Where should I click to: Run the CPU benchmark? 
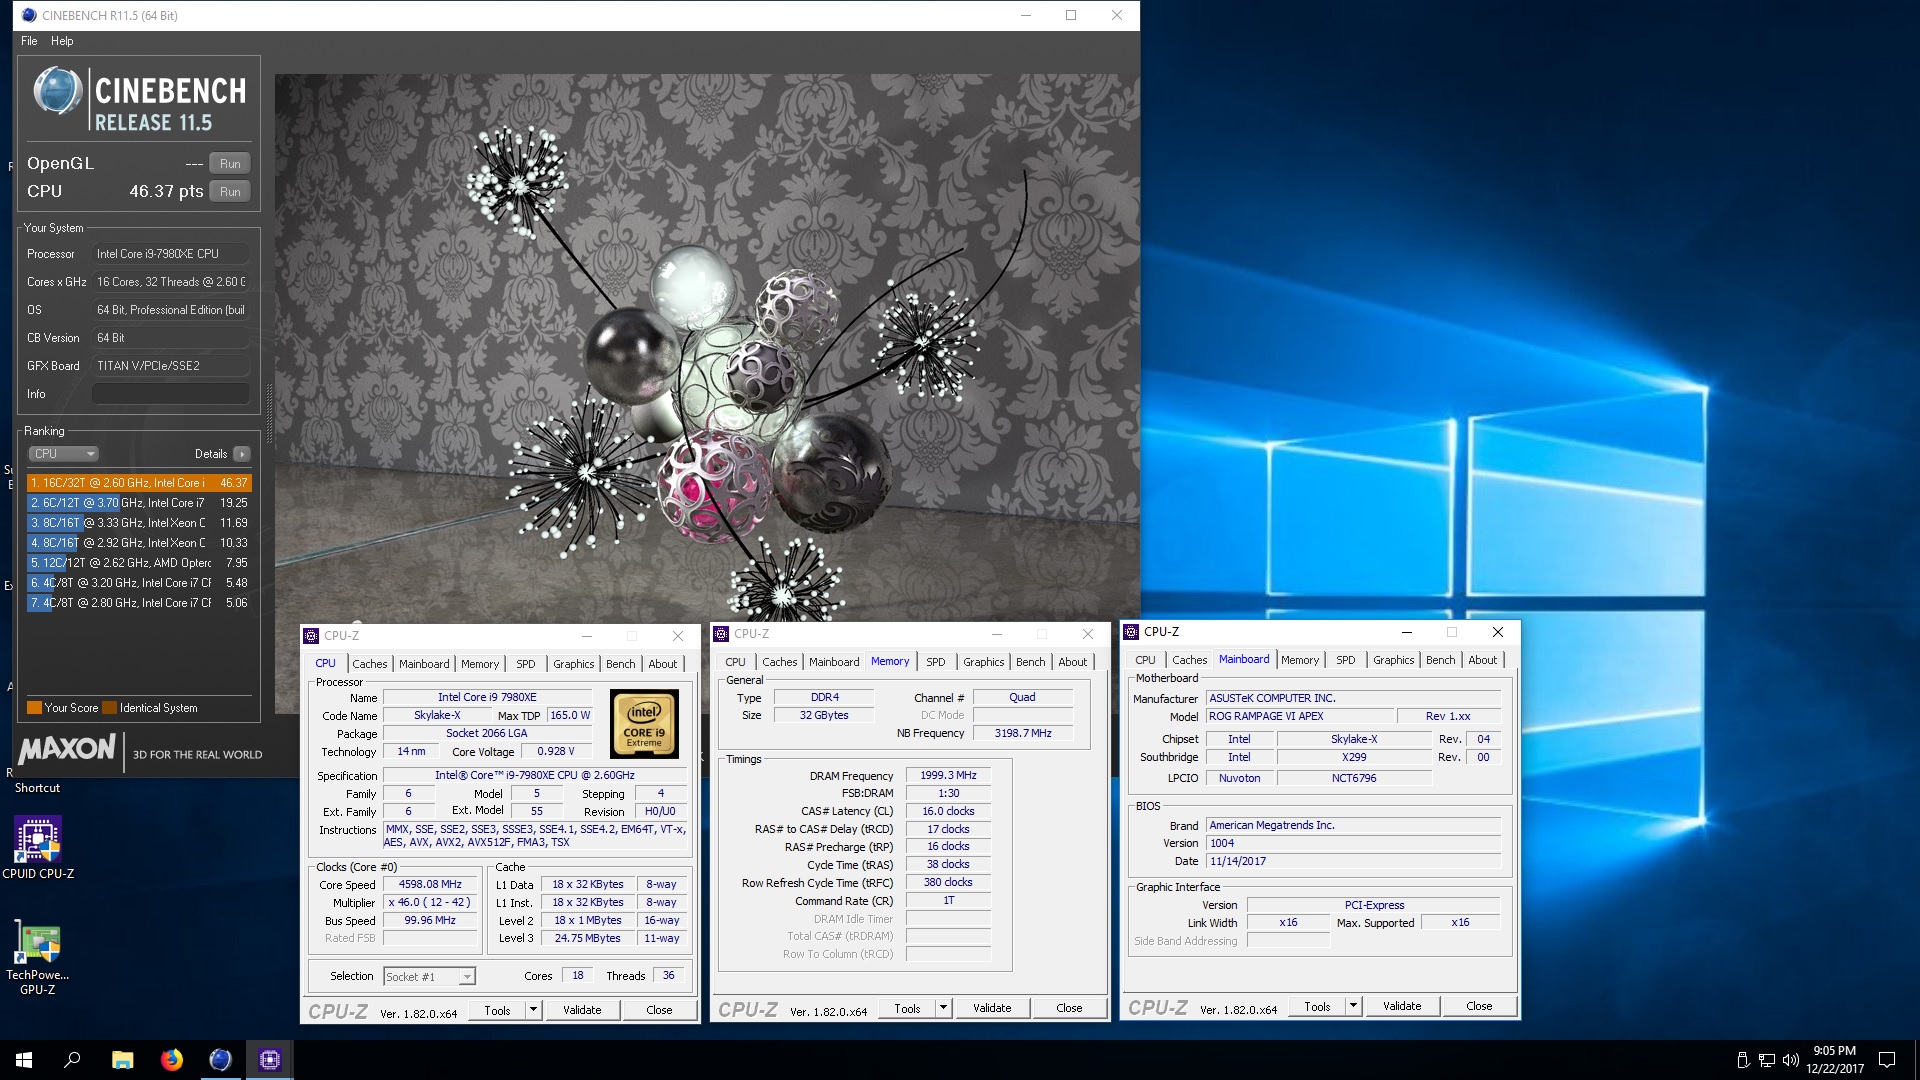[230, 192]
